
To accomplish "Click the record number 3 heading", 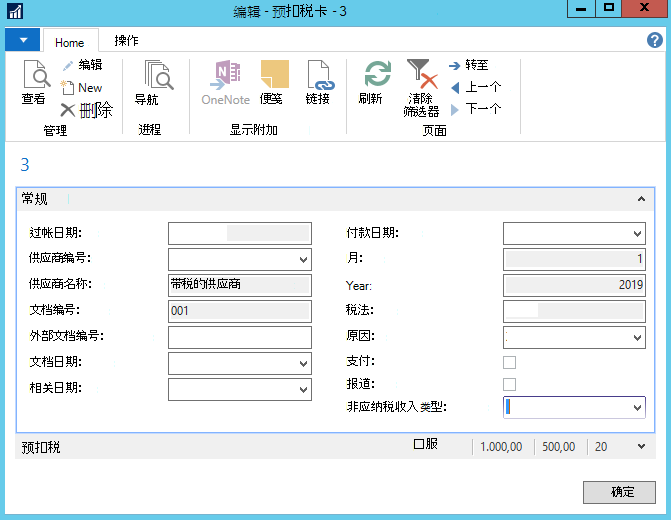I will pos(25,165).
